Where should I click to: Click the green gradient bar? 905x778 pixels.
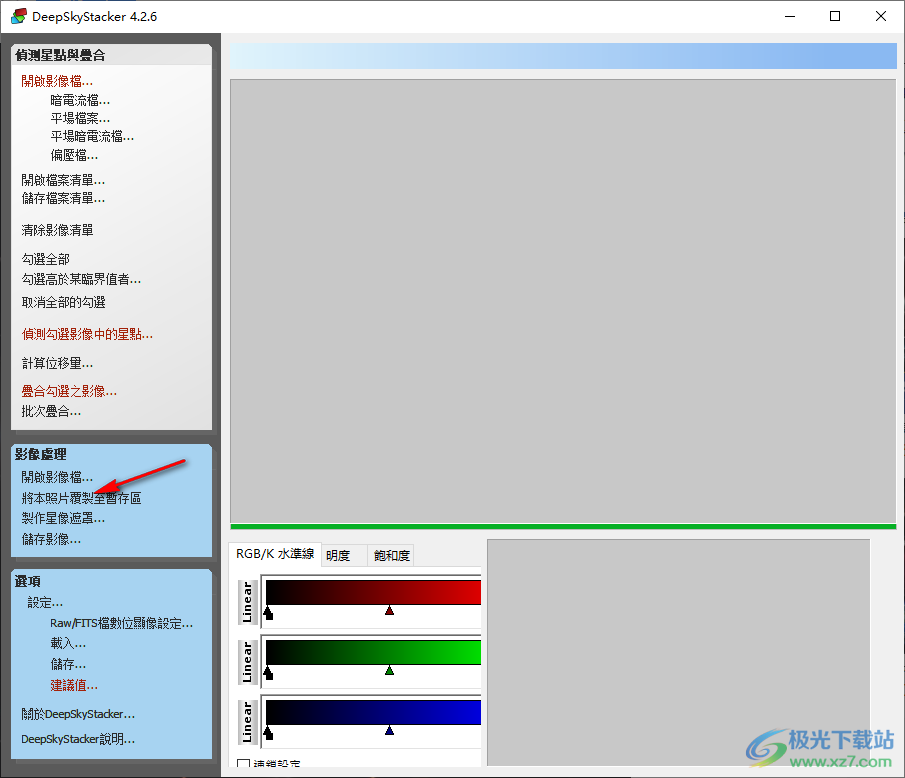coord(373,653)
